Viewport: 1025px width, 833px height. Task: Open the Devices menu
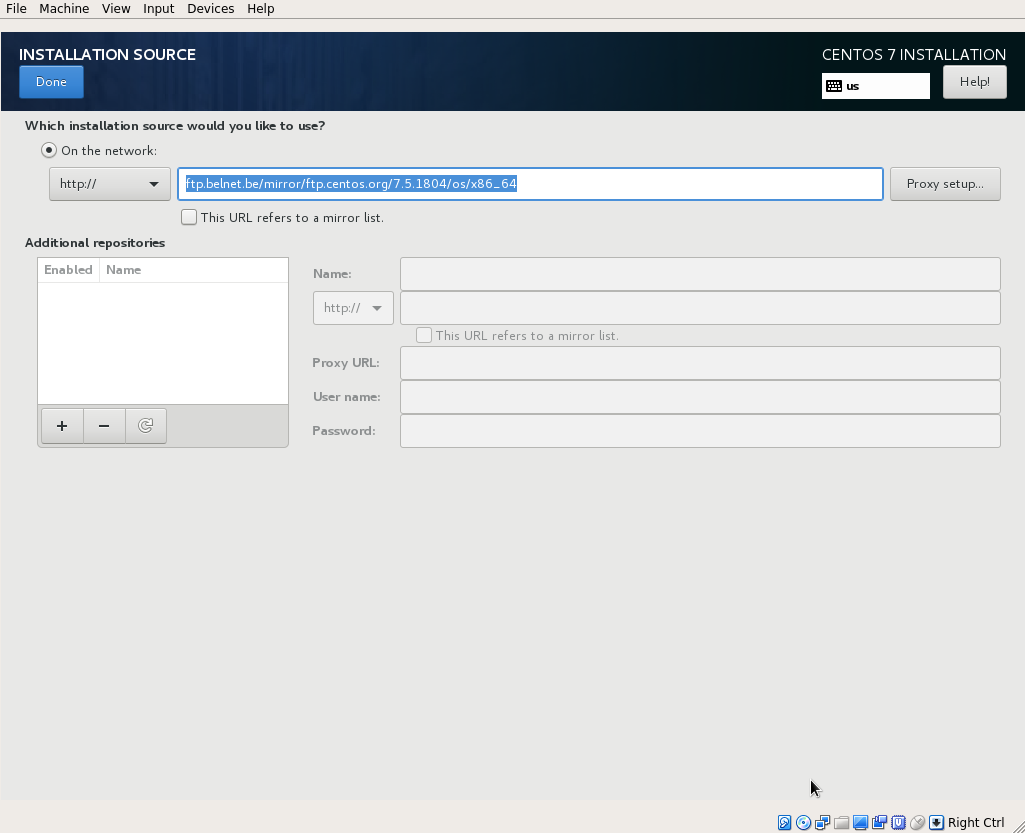(210, 8)
